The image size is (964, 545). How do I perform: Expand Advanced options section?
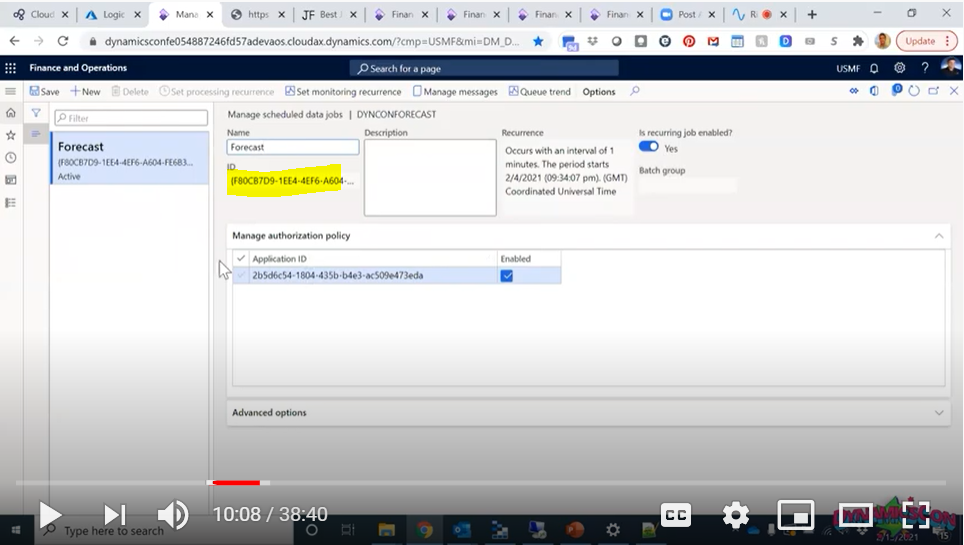pyautogui.click(x=939, y=413)
